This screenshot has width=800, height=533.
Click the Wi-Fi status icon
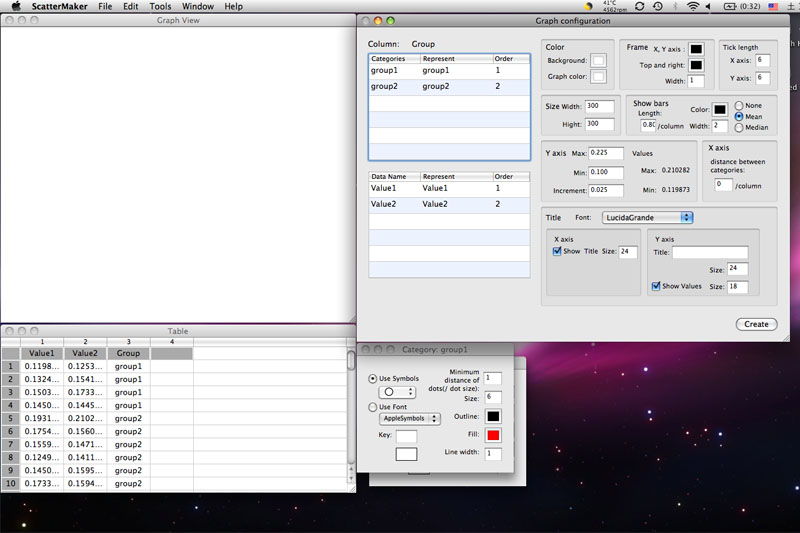[692, 6]
